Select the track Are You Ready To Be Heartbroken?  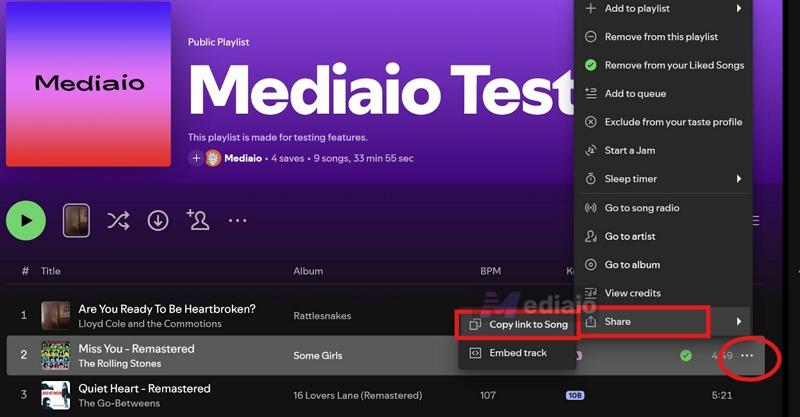(x=167, y=309)
